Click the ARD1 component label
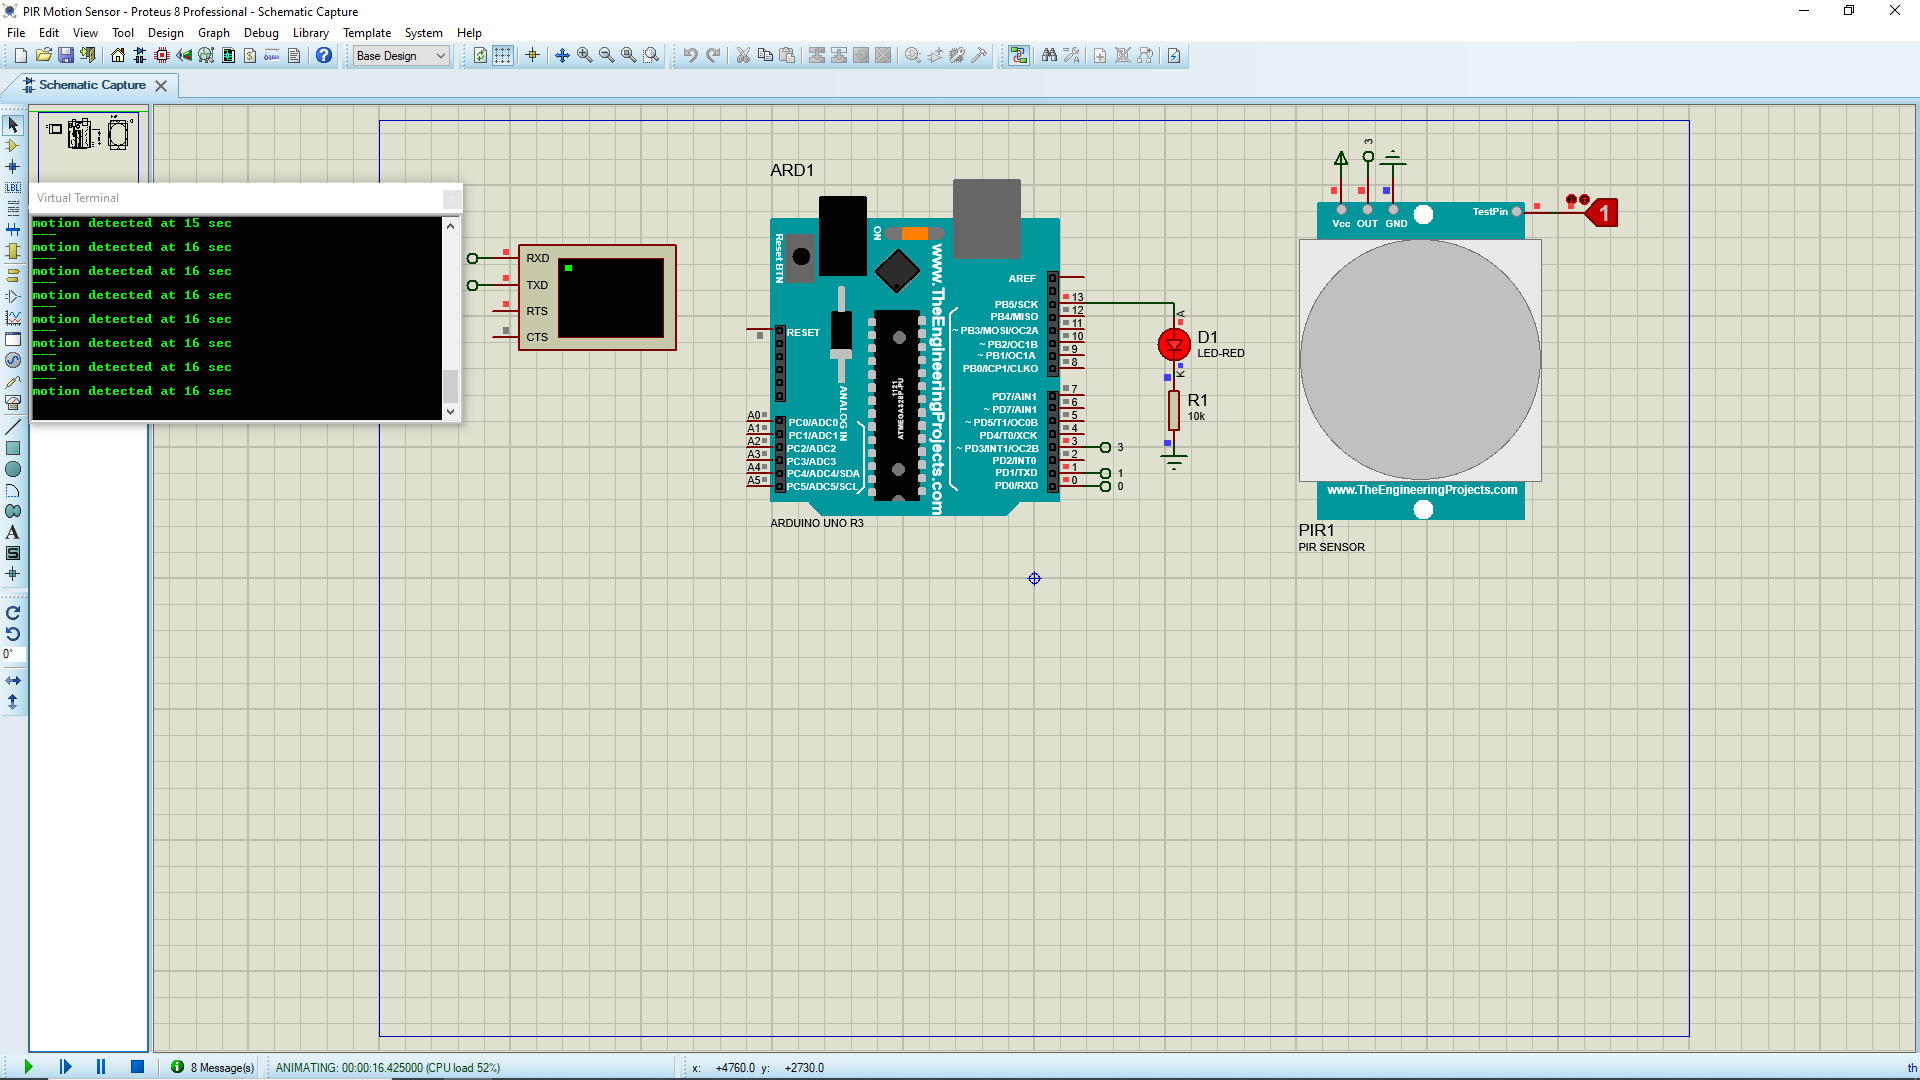Image resolution: width=1920 pixels, height=1080 pixels. coord(792,170)
